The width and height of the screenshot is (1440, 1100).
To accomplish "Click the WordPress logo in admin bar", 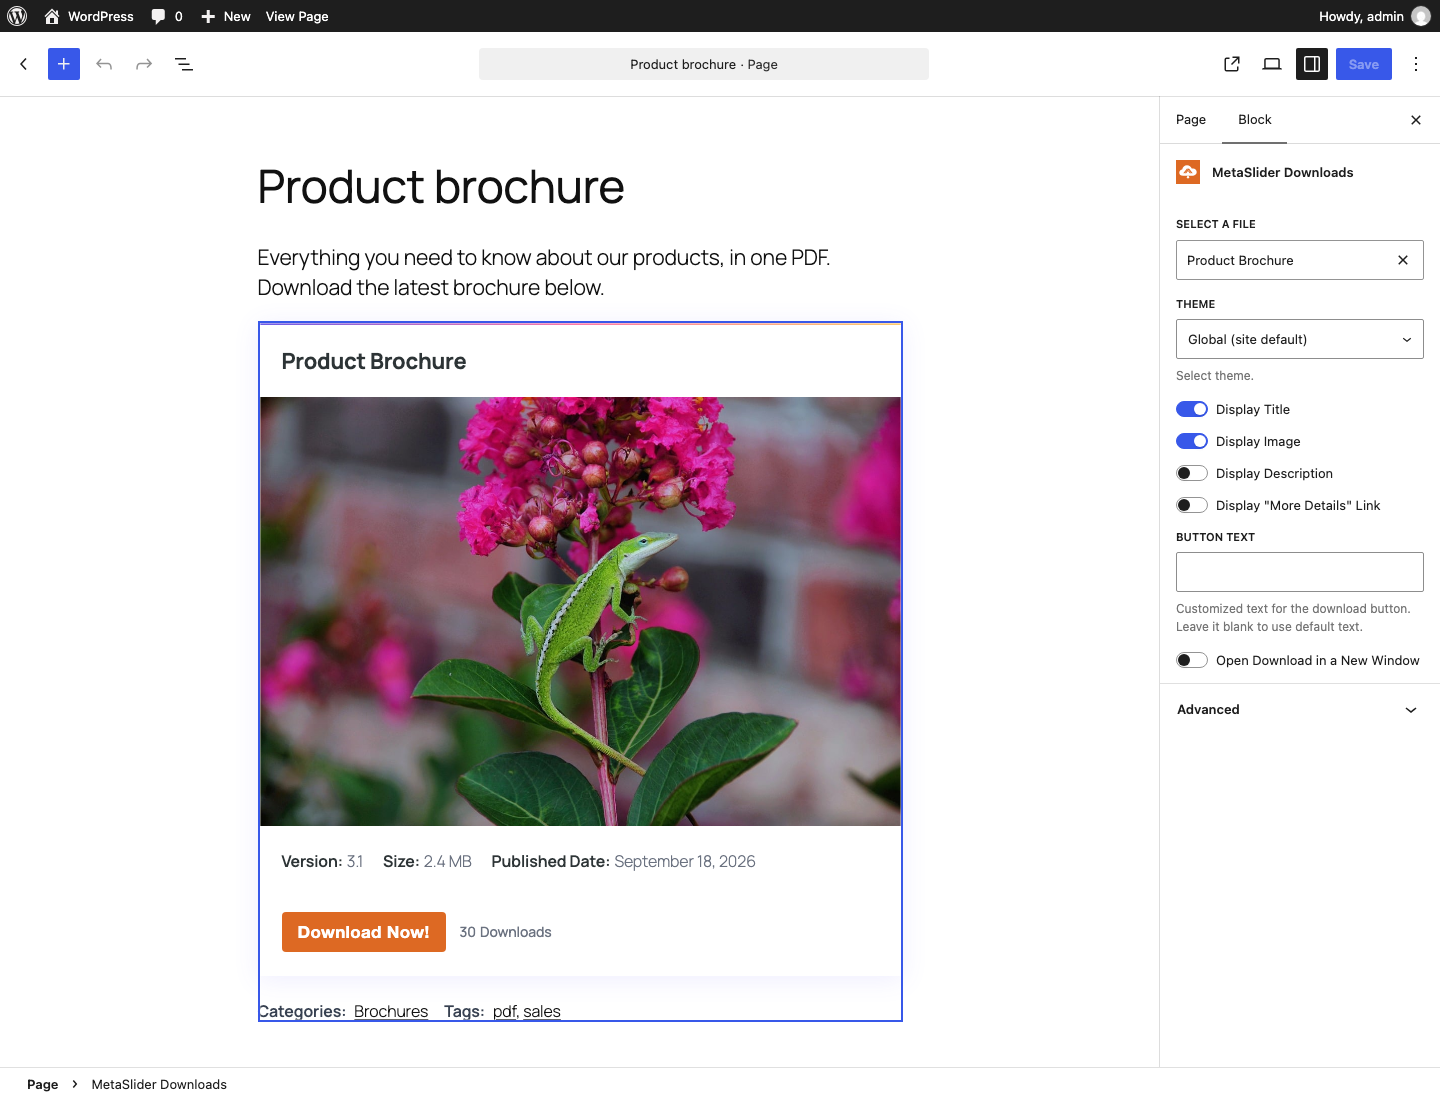I will tap(17, 16).
